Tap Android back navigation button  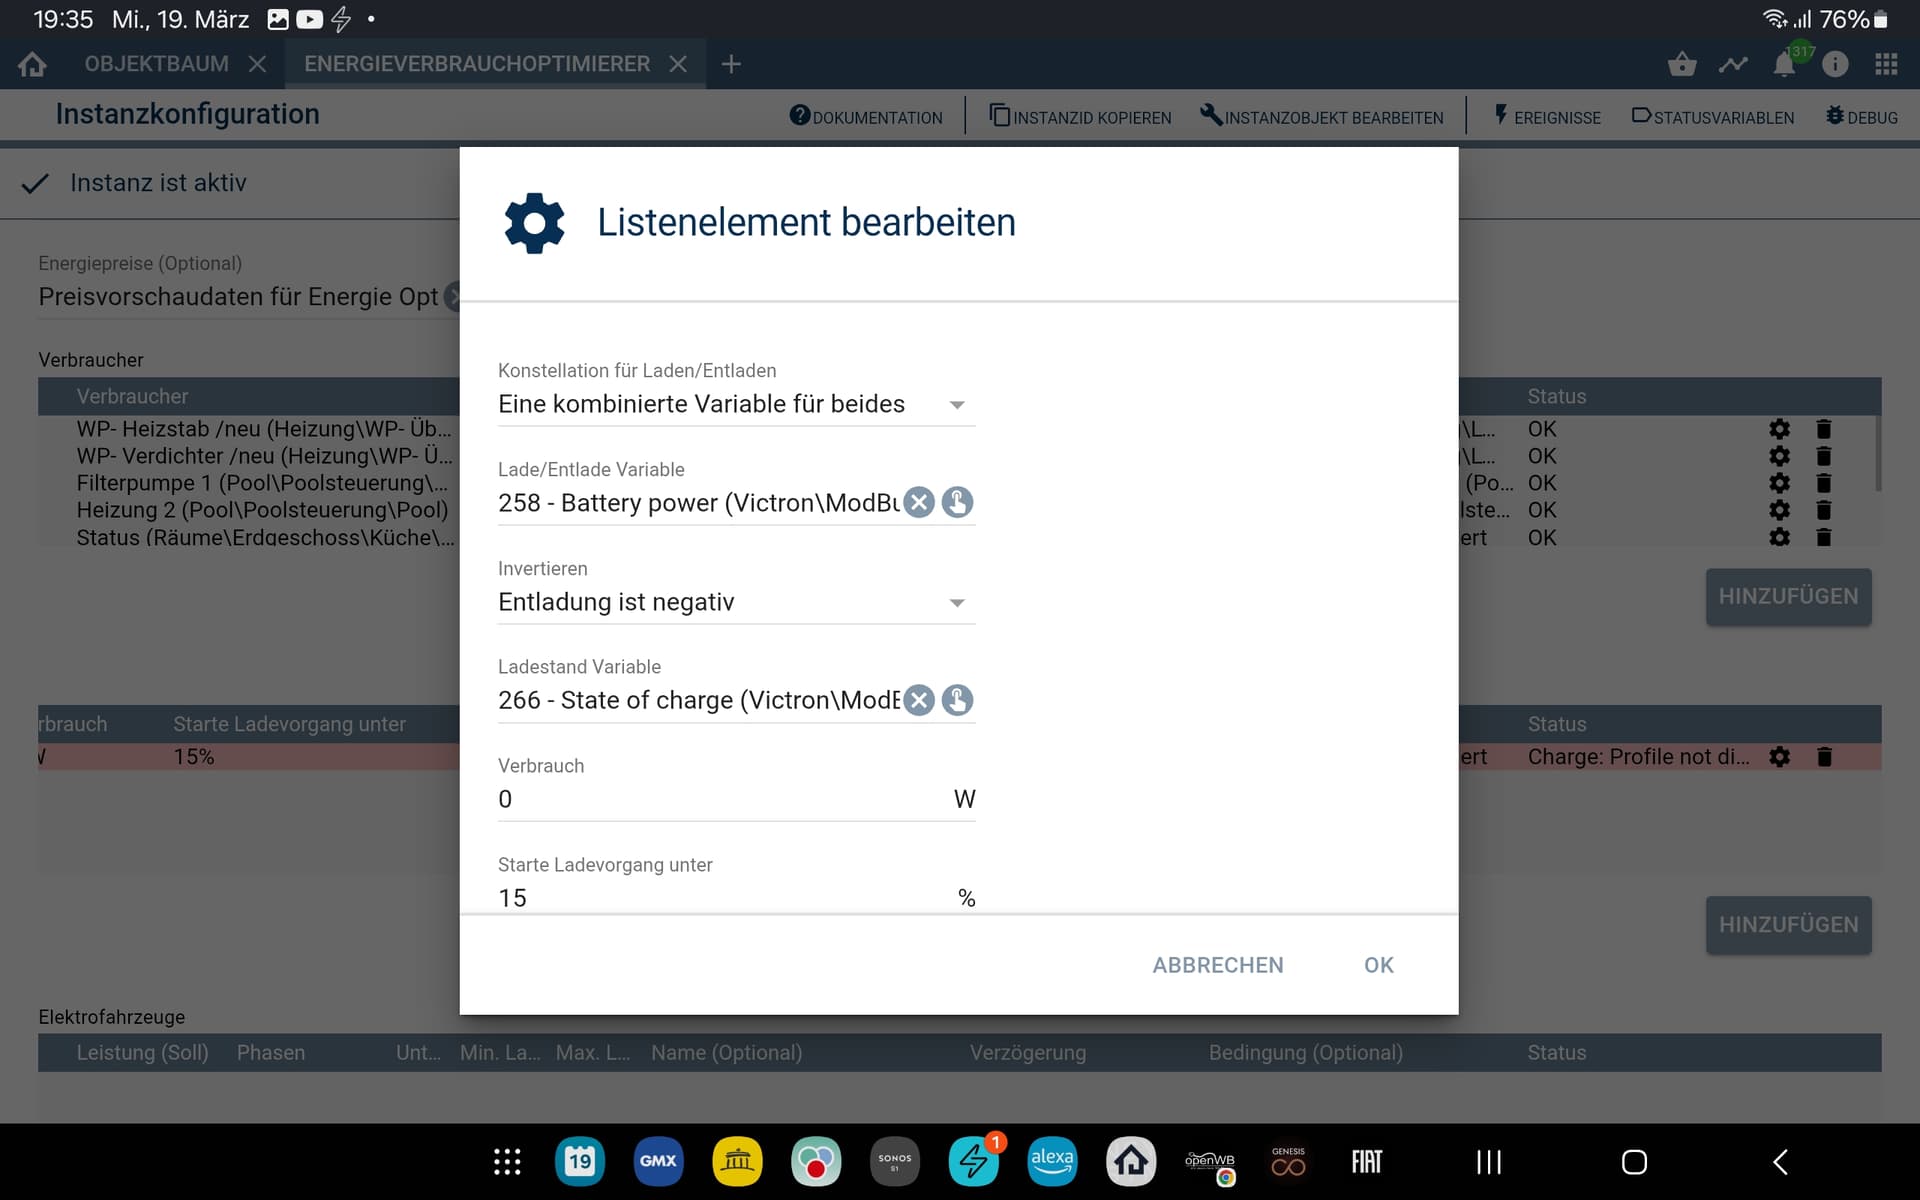point(1780,1162)
